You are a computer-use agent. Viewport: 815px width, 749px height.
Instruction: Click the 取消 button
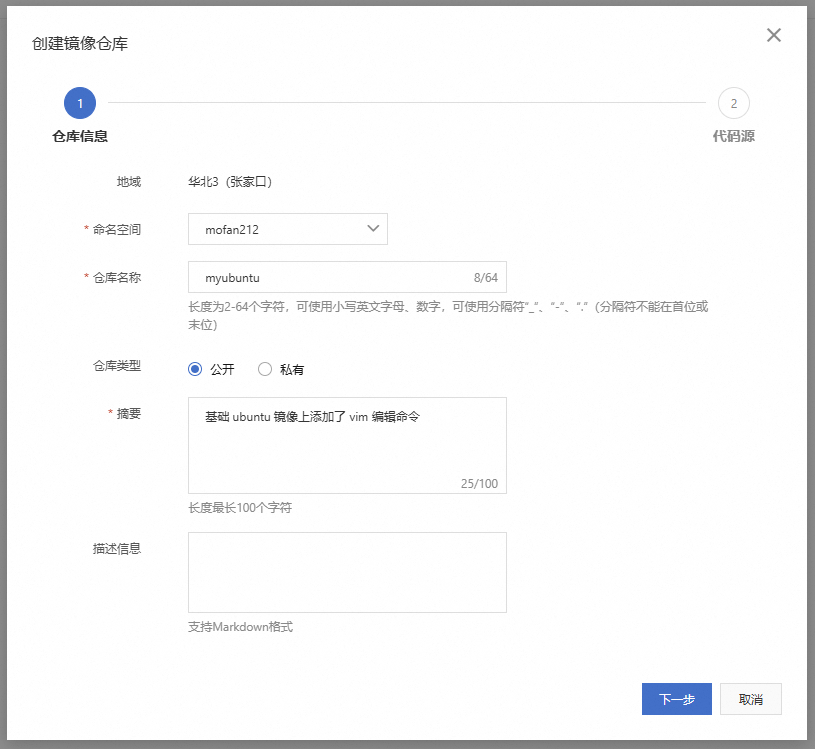click(750, 699)
